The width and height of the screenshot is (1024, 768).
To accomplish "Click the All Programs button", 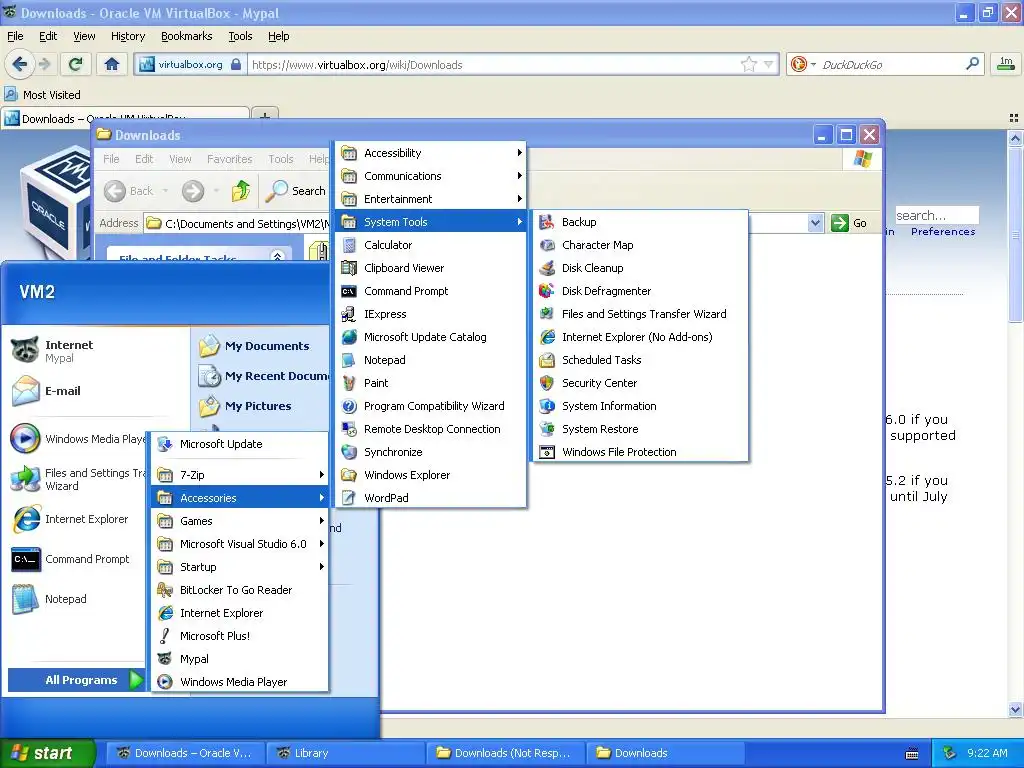I will coord(76,680).
